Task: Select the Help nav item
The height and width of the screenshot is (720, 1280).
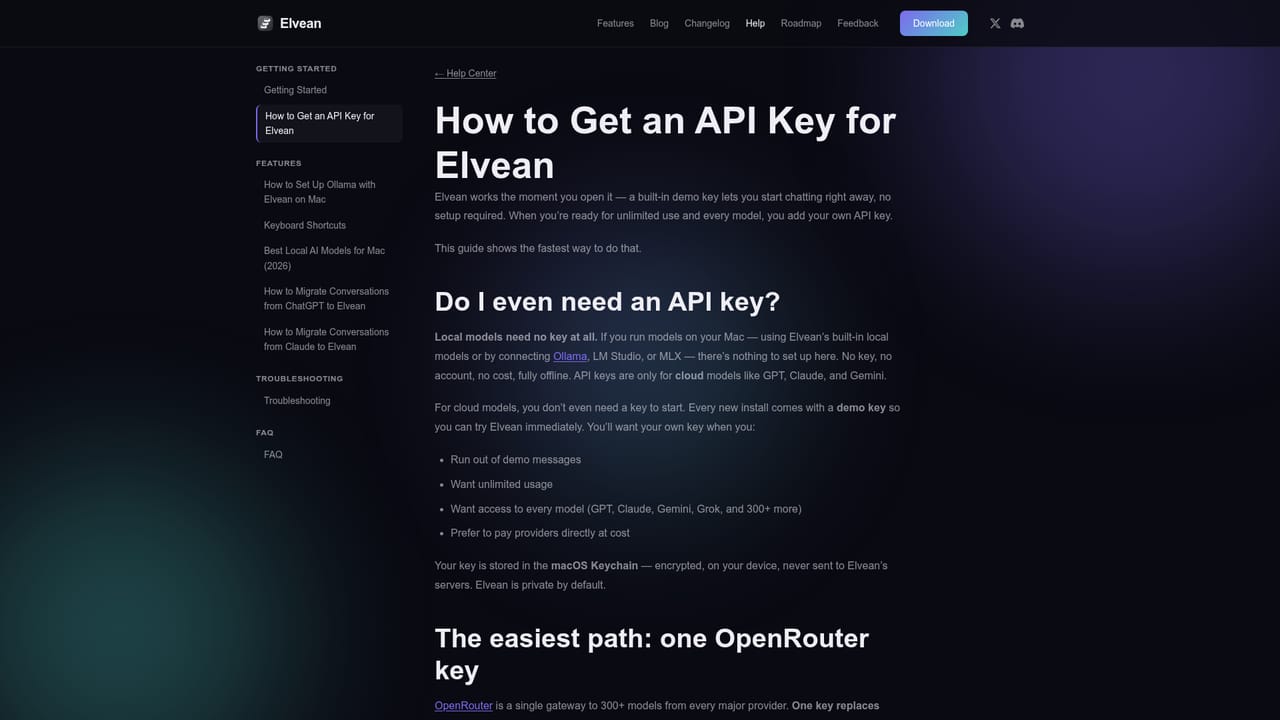Action: coord(755,23)
